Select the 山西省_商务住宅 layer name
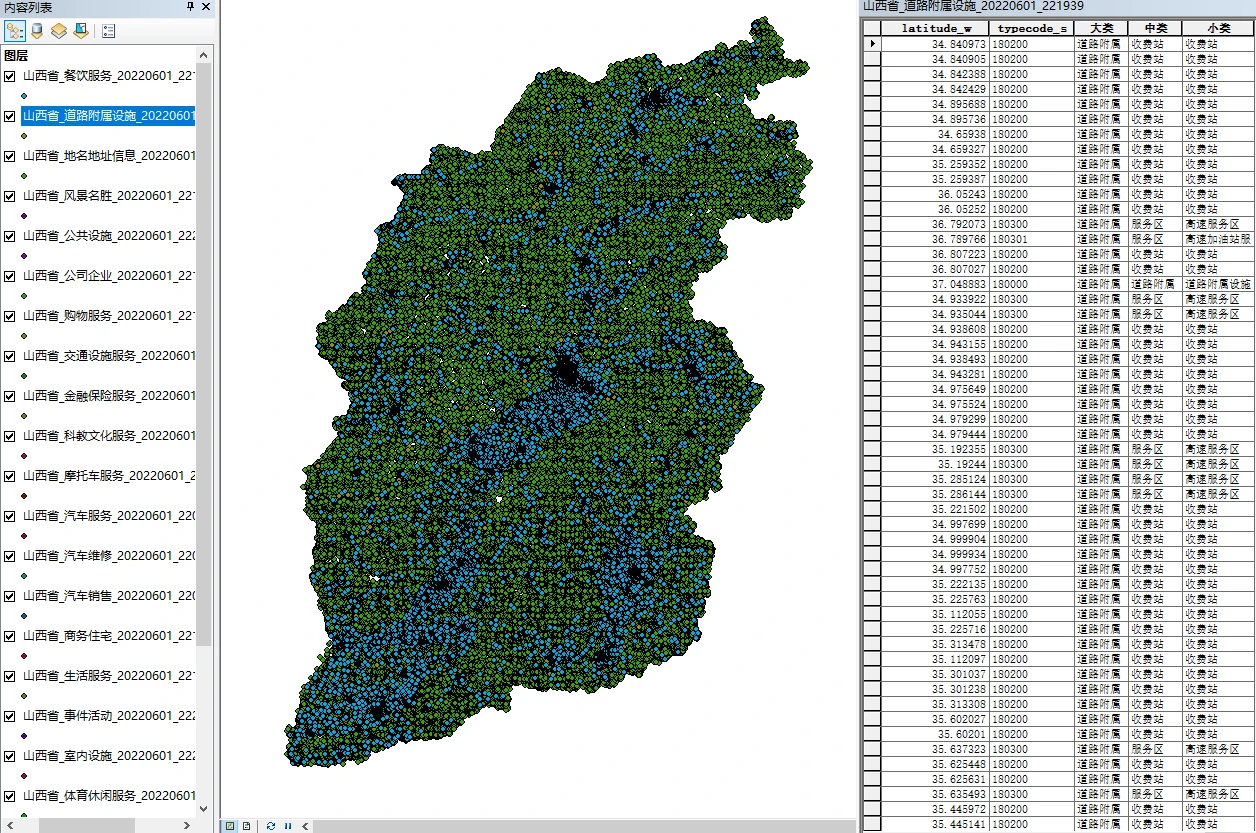The height and width of the screenshot is (833, 1256). [x=109, y=636]
